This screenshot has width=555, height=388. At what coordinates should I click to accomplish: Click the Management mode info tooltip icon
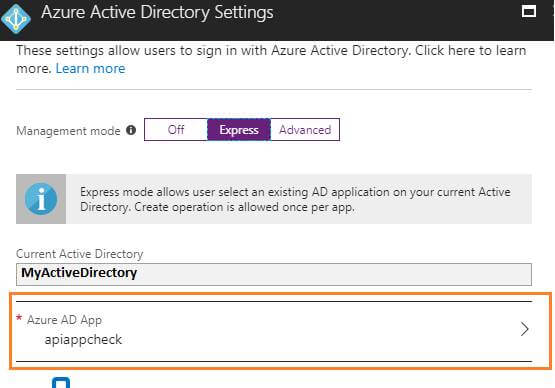point(131,130)
